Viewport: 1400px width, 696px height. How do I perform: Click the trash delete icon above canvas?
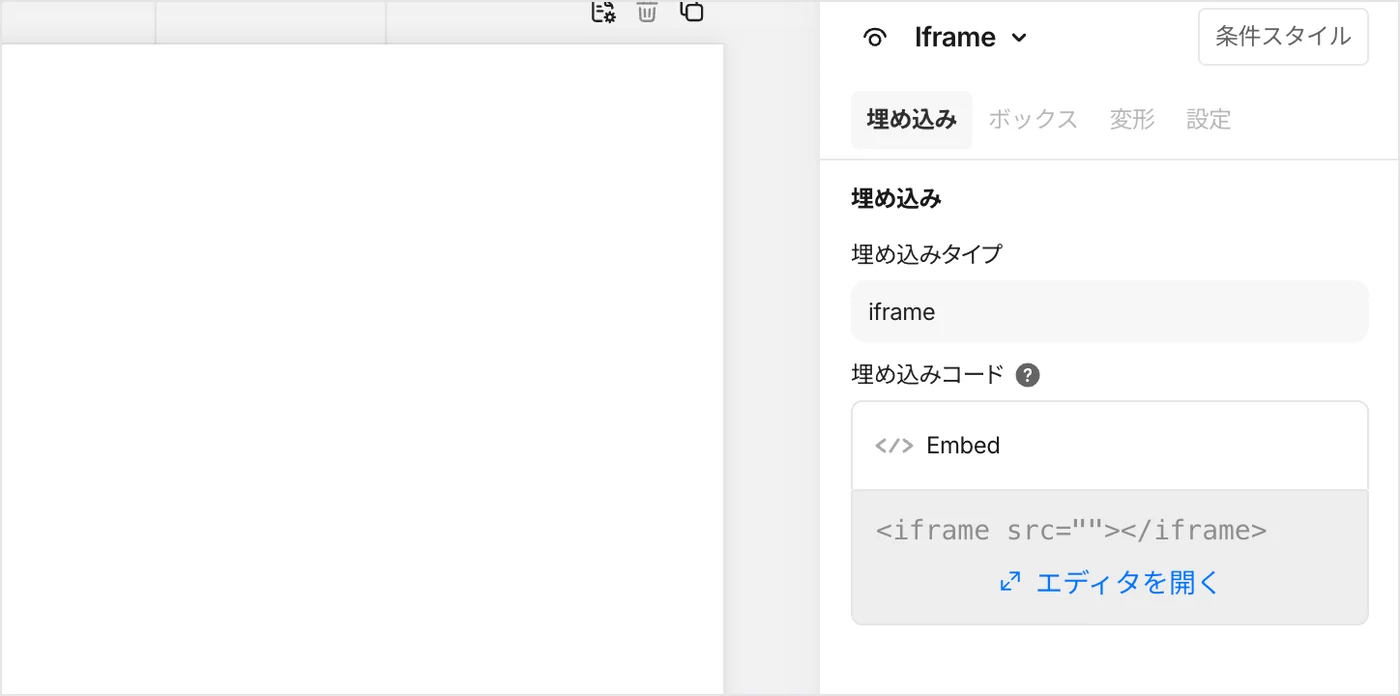coord(647,11)
